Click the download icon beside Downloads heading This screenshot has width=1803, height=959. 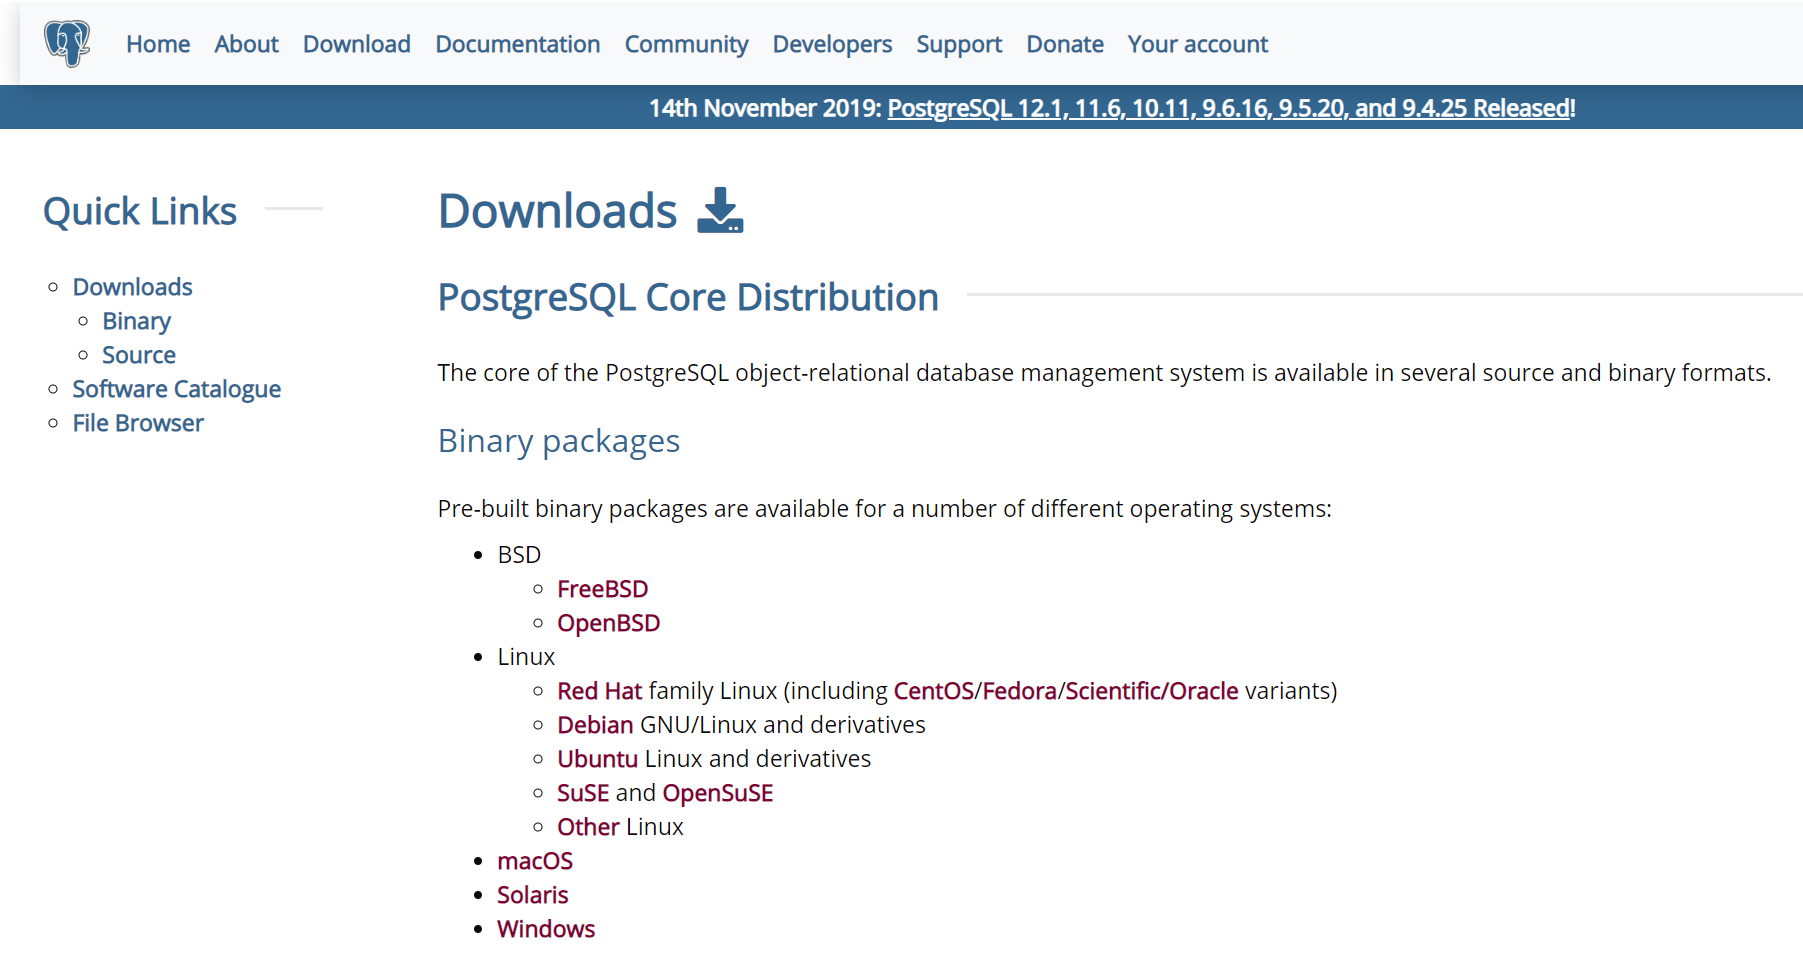click(720, 211)
